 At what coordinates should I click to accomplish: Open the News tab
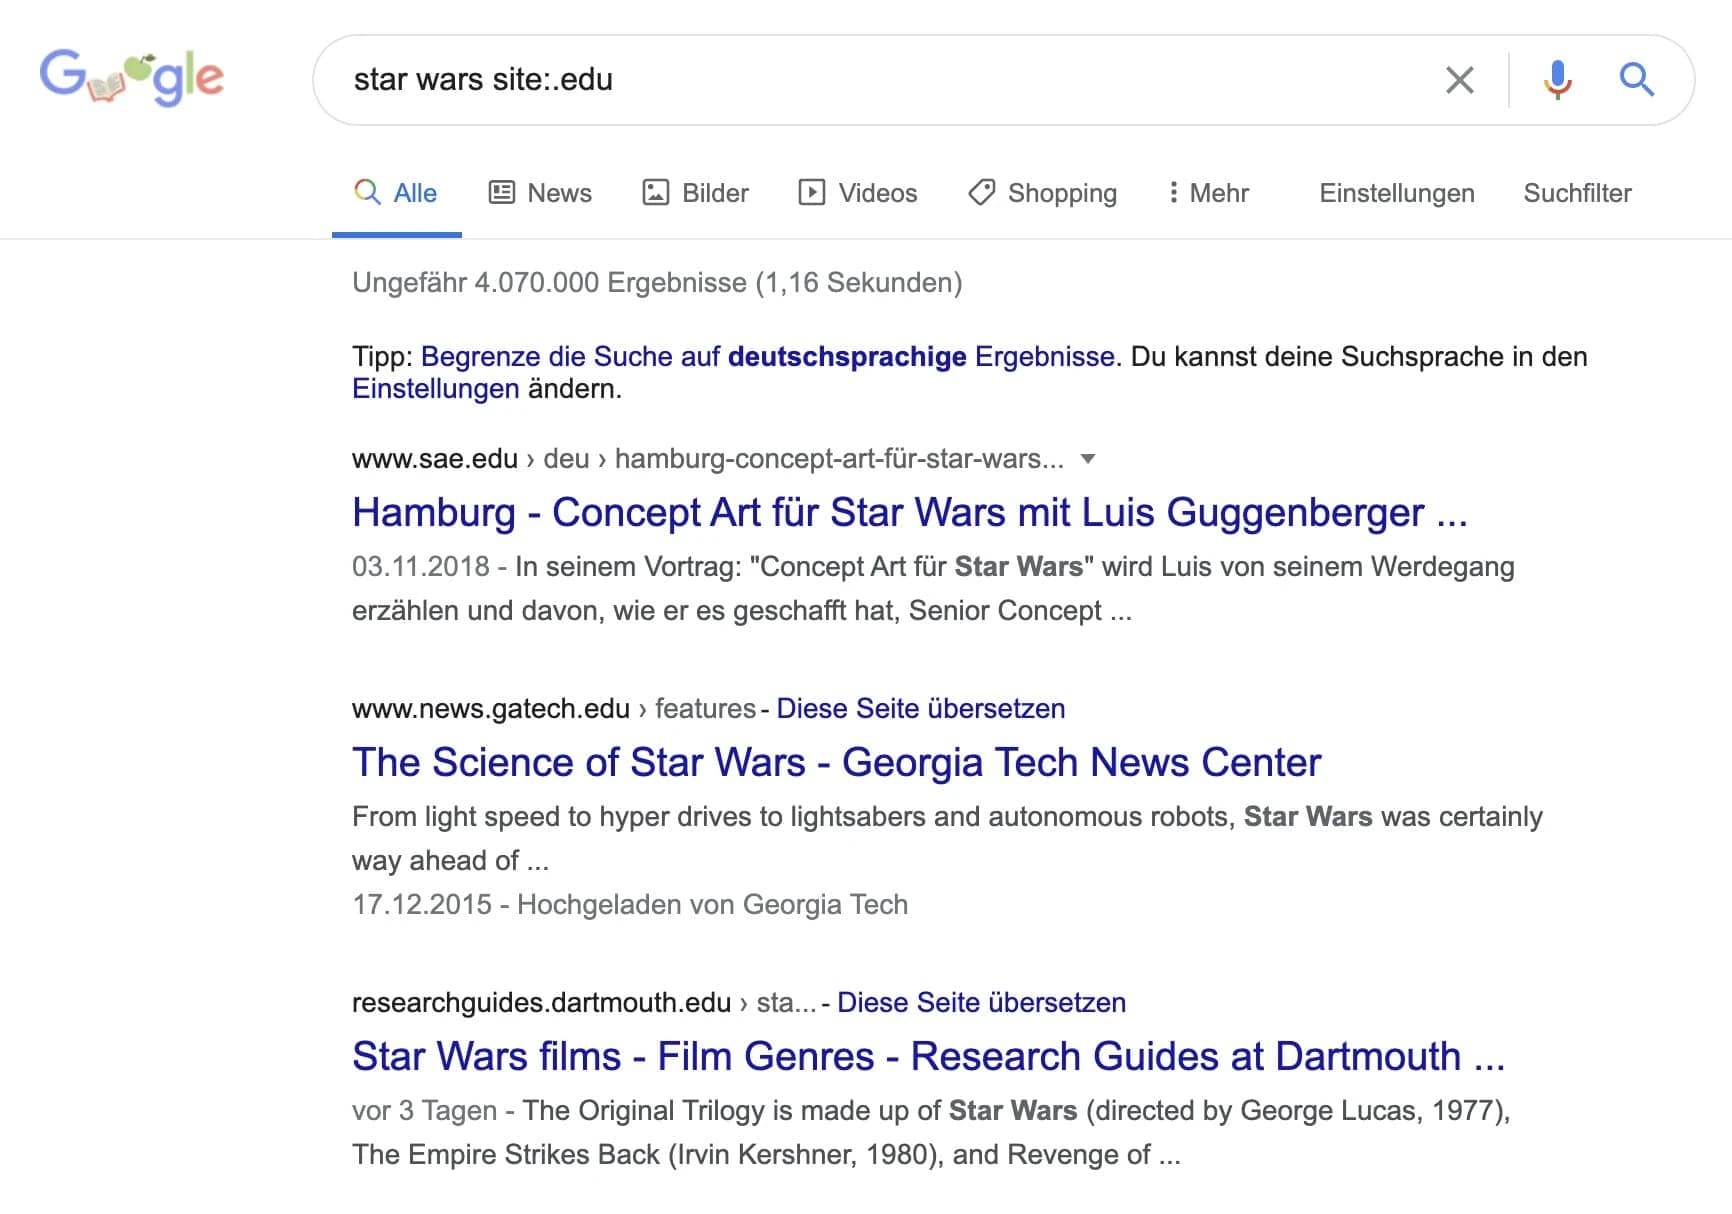click(x=540, y=193)
